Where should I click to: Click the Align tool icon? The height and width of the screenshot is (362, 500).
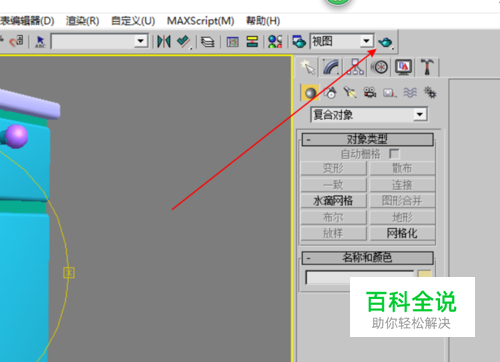pos(184,42)
